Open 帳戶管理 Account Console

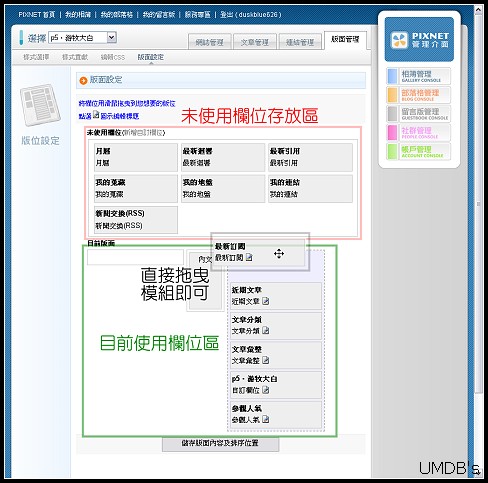click(419, 151)
